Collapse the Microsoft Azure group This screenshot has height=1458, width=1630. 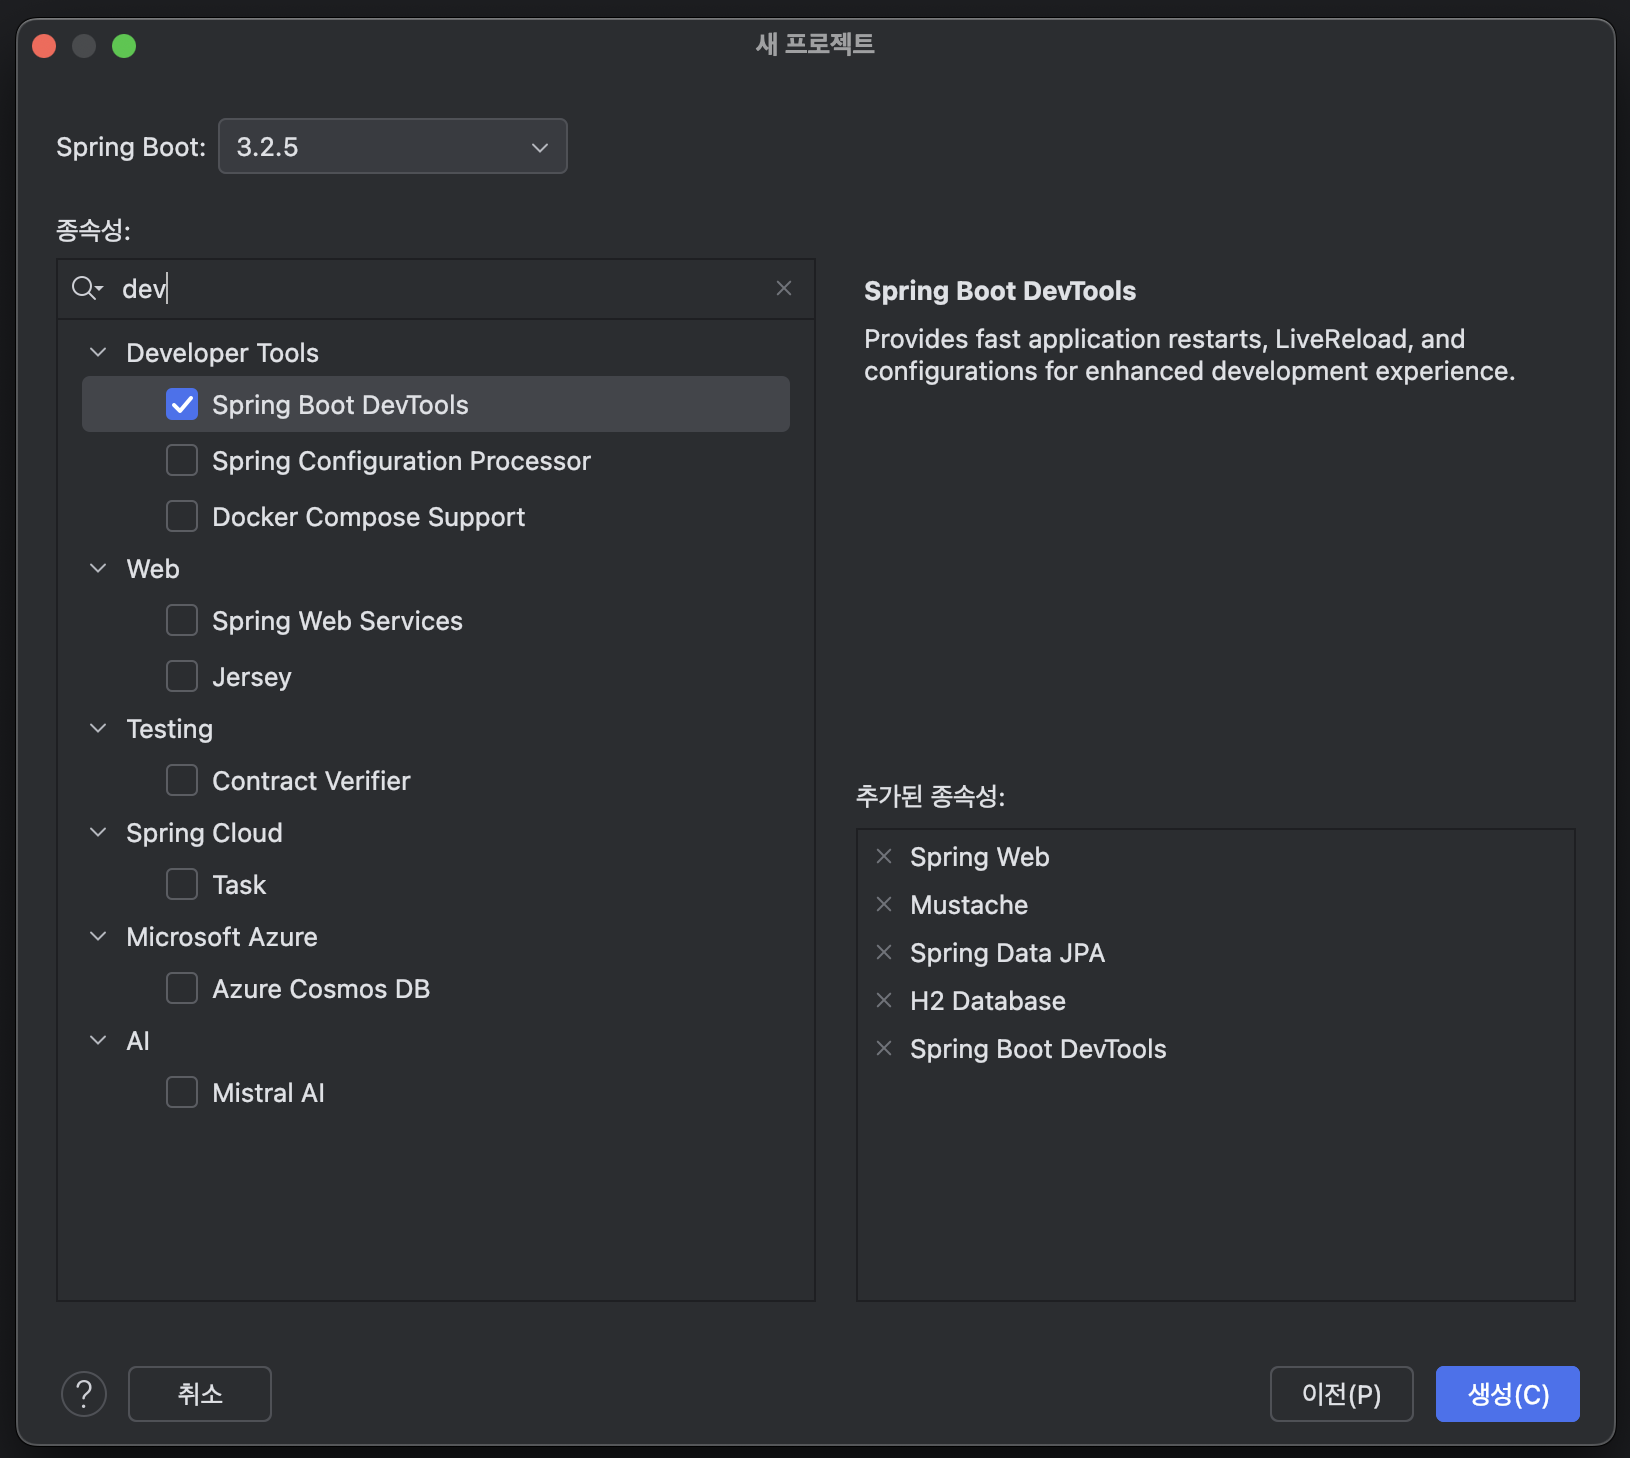[98, 936]
